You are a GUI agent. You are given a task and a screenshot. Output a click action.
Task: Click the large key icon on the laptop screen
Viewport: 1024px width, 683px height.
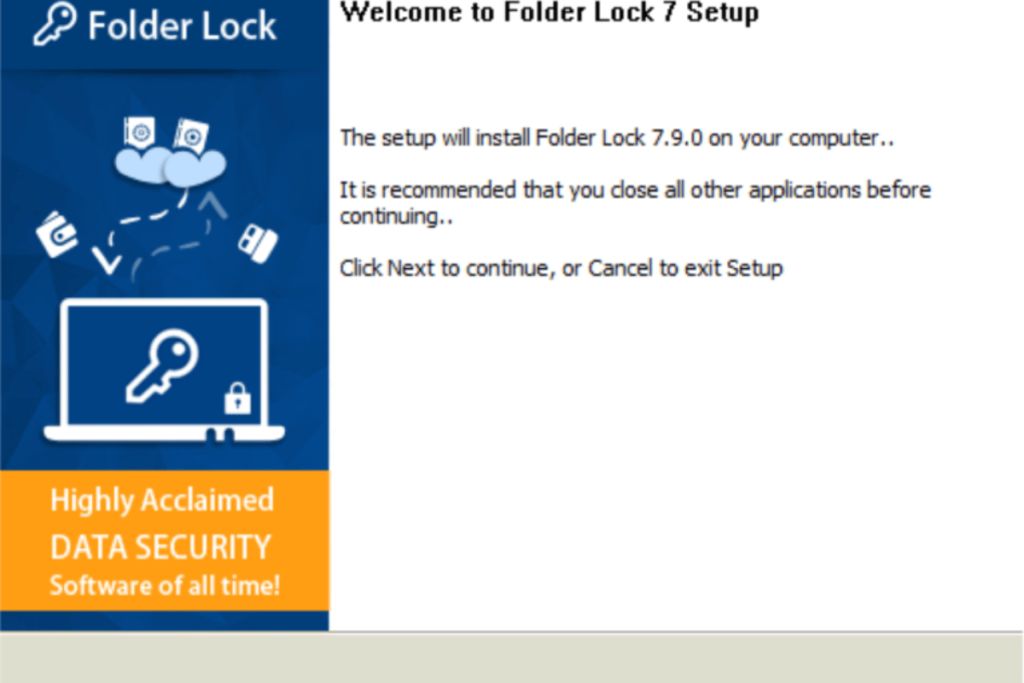tap(162, 364)
